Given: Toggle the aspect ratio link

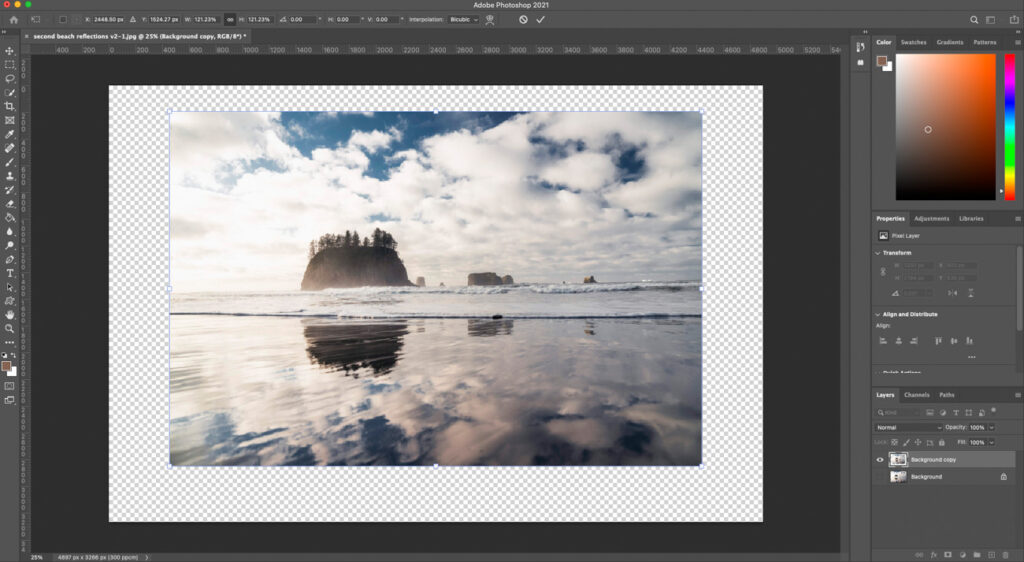Looking at the screenshot, I should tap(230, 20).
